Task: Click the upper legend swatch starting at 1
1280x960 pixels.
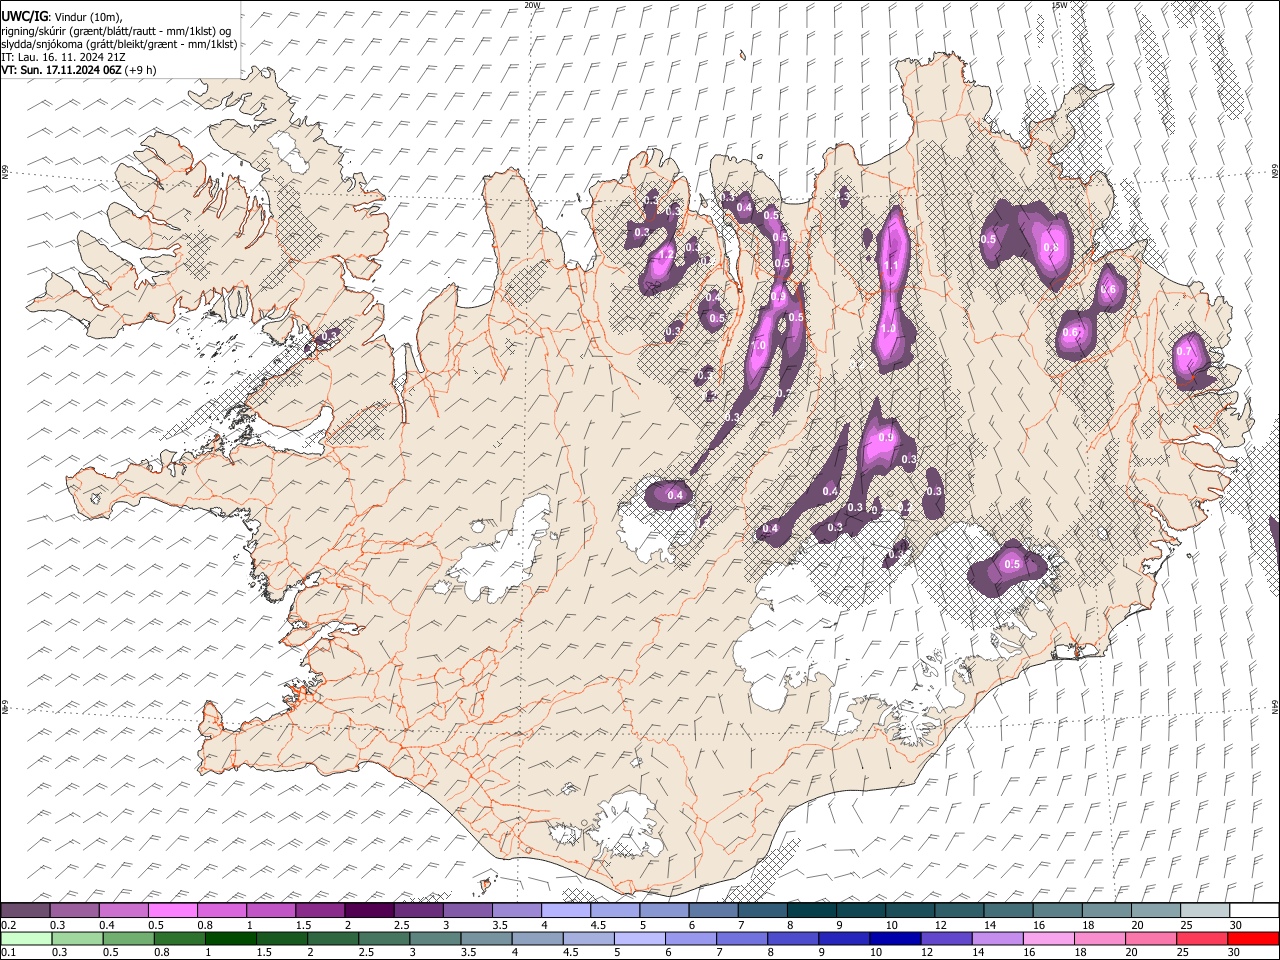Action: [270, 910]
